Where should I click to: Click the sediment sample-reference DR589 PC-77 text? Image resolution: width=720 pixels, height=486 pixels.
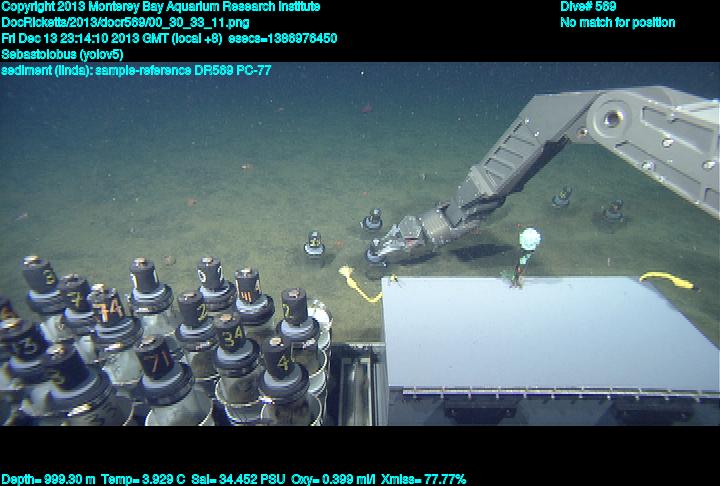tap(136, 70)
